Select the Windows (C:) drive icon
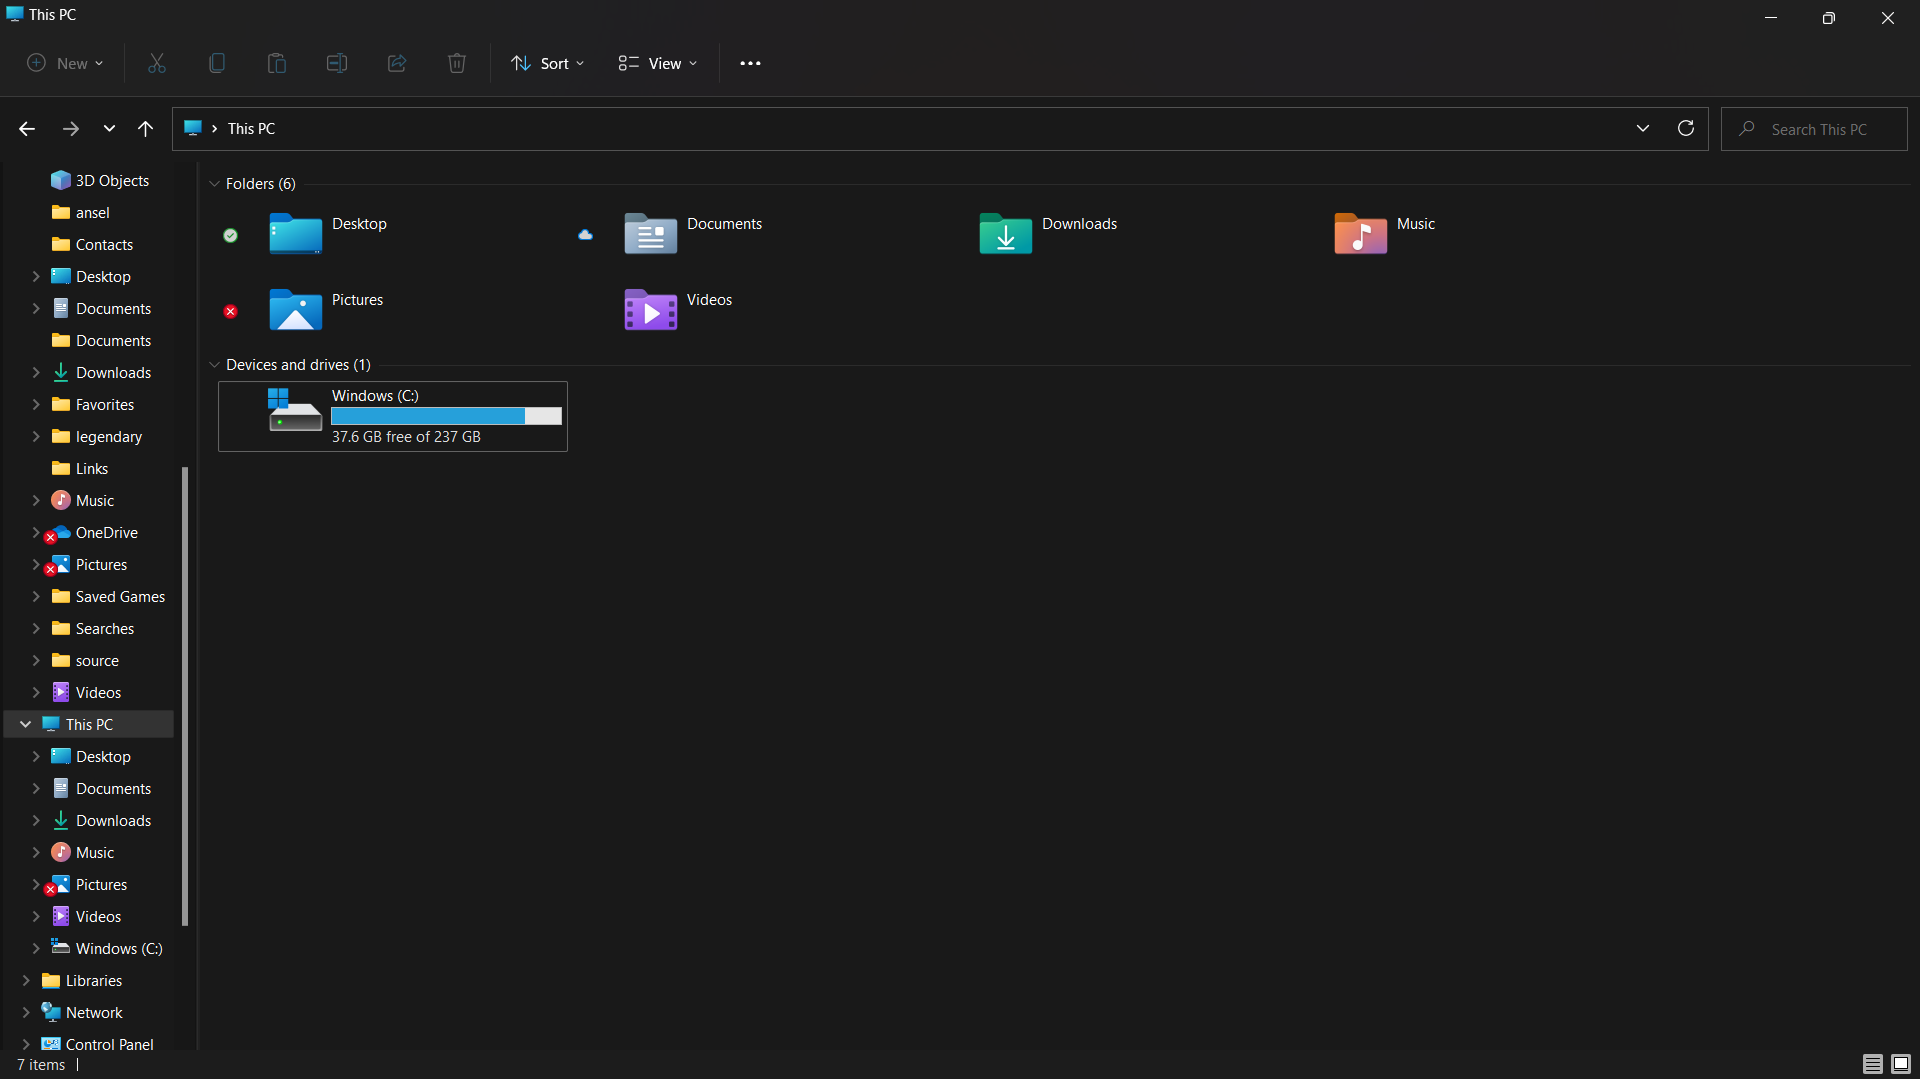This screenshot has height=1079, width=1920. (x=295, y=410)
